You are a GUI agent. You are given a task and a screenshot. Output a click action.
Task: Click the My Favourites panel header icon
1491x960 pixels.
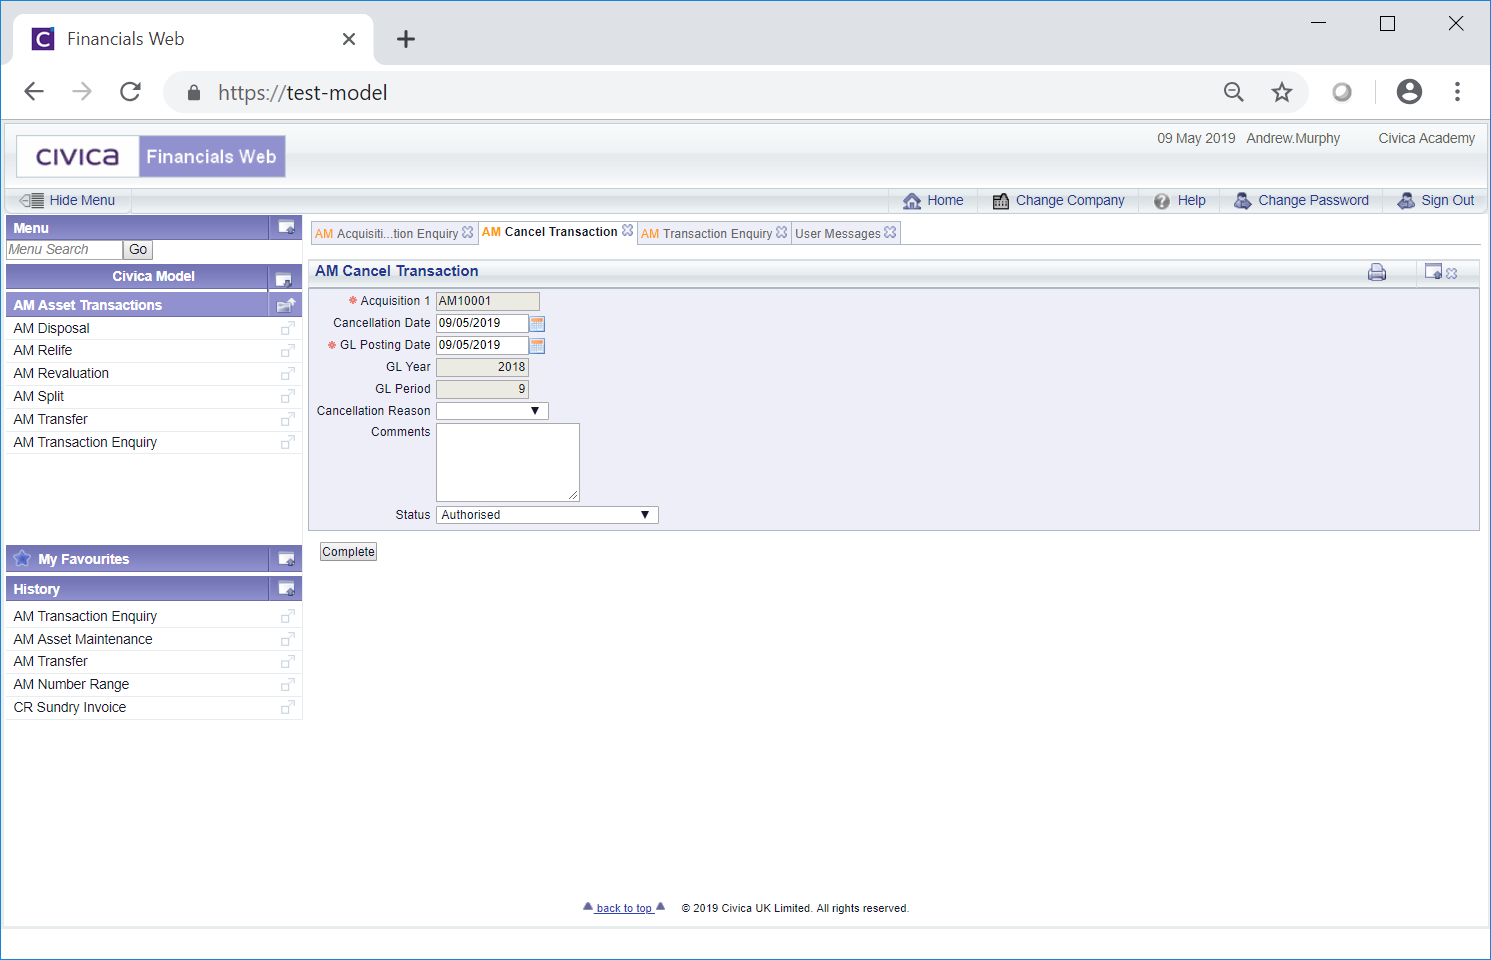pyautogui.click(x=286, y=559)
